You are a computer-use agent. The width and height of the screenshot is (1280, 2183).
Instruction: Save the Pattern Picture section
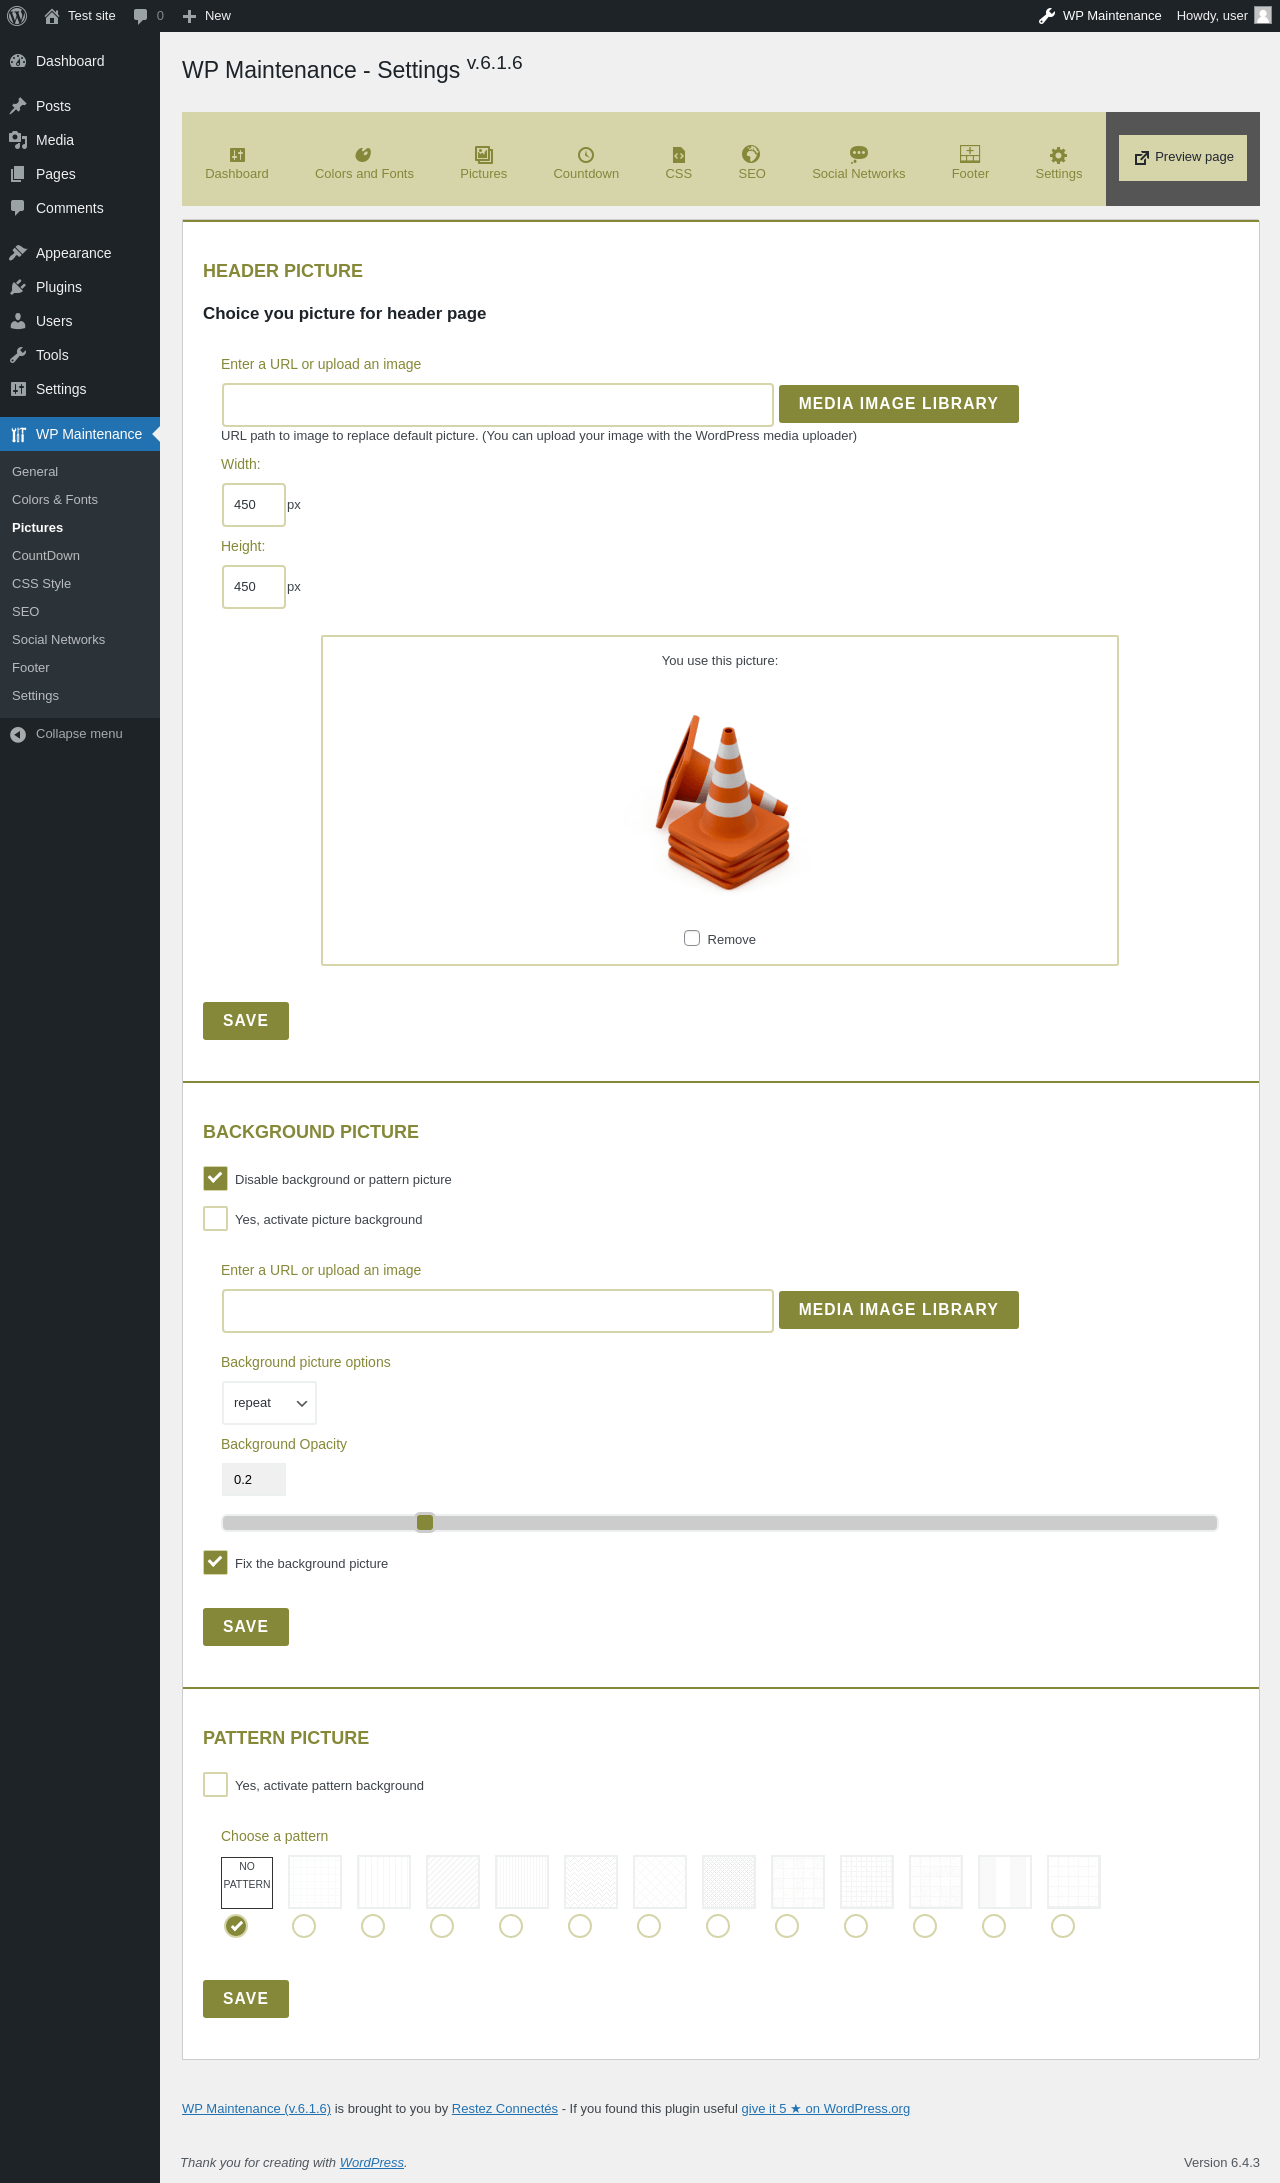click(x=246, y=1999)
